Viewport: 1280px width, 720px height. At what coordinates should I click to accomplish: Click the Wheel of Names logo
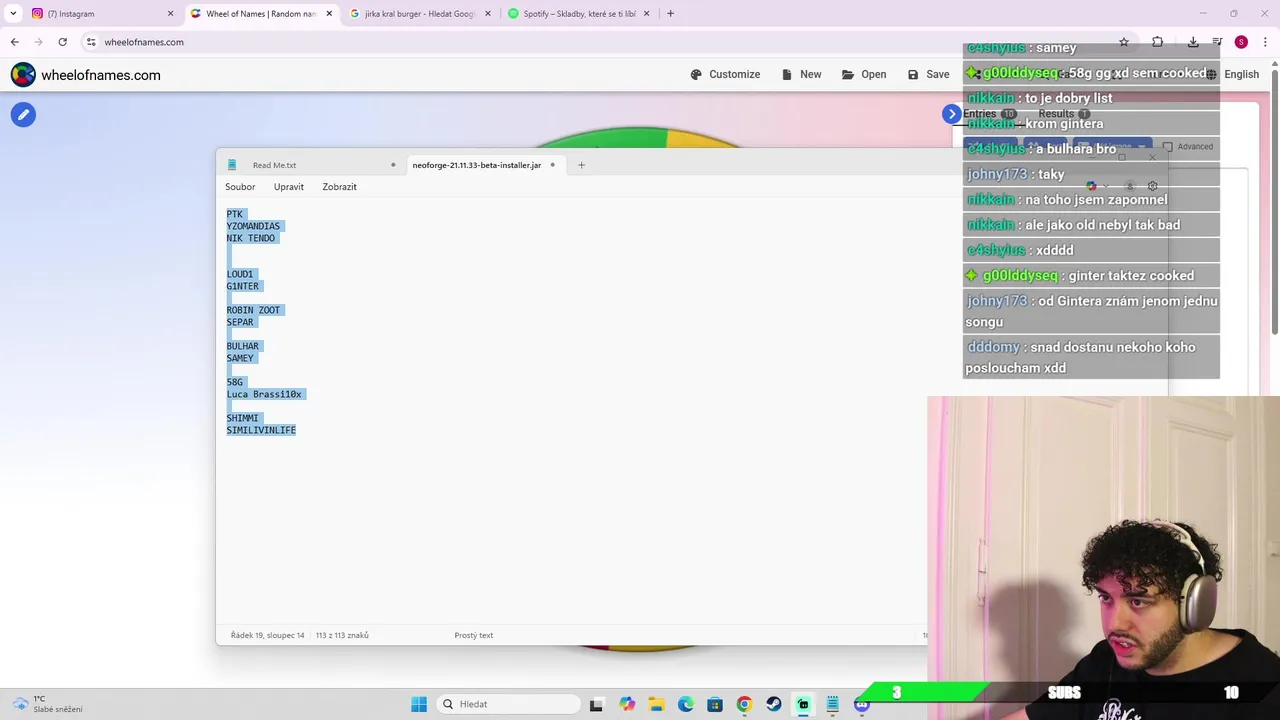[x=86, y=75]
